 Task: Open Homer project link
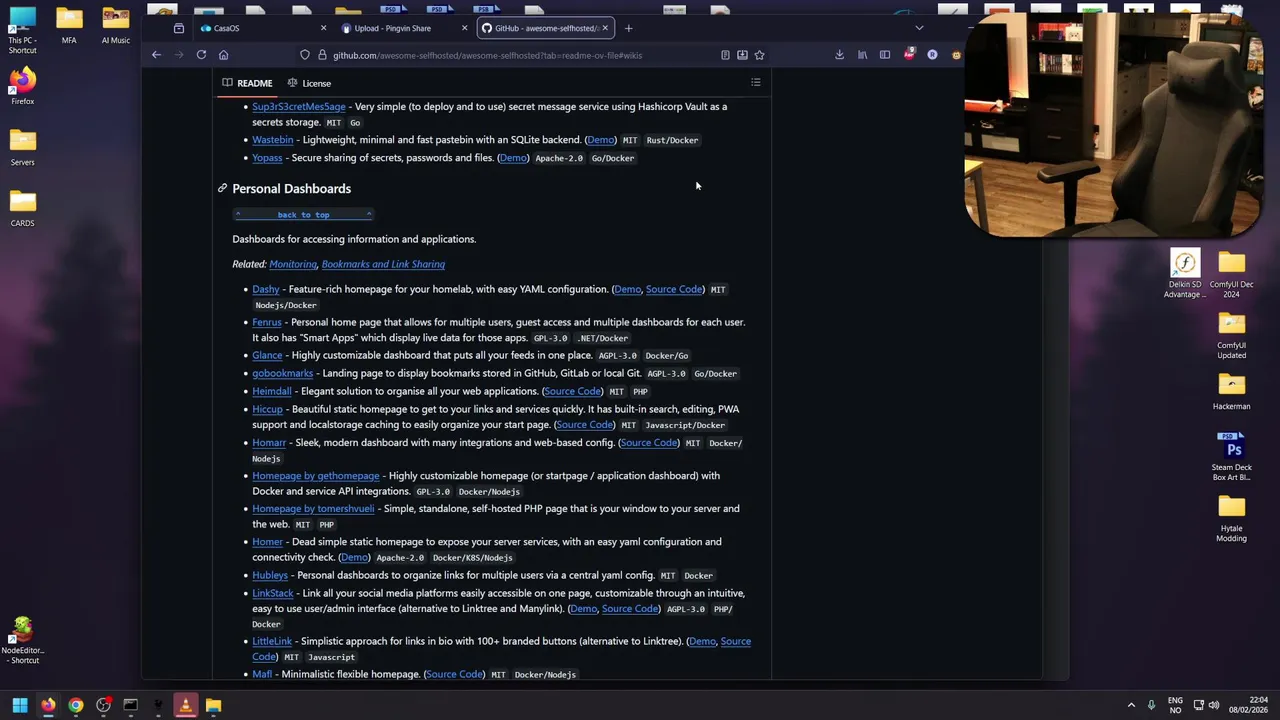pos(267,541)
